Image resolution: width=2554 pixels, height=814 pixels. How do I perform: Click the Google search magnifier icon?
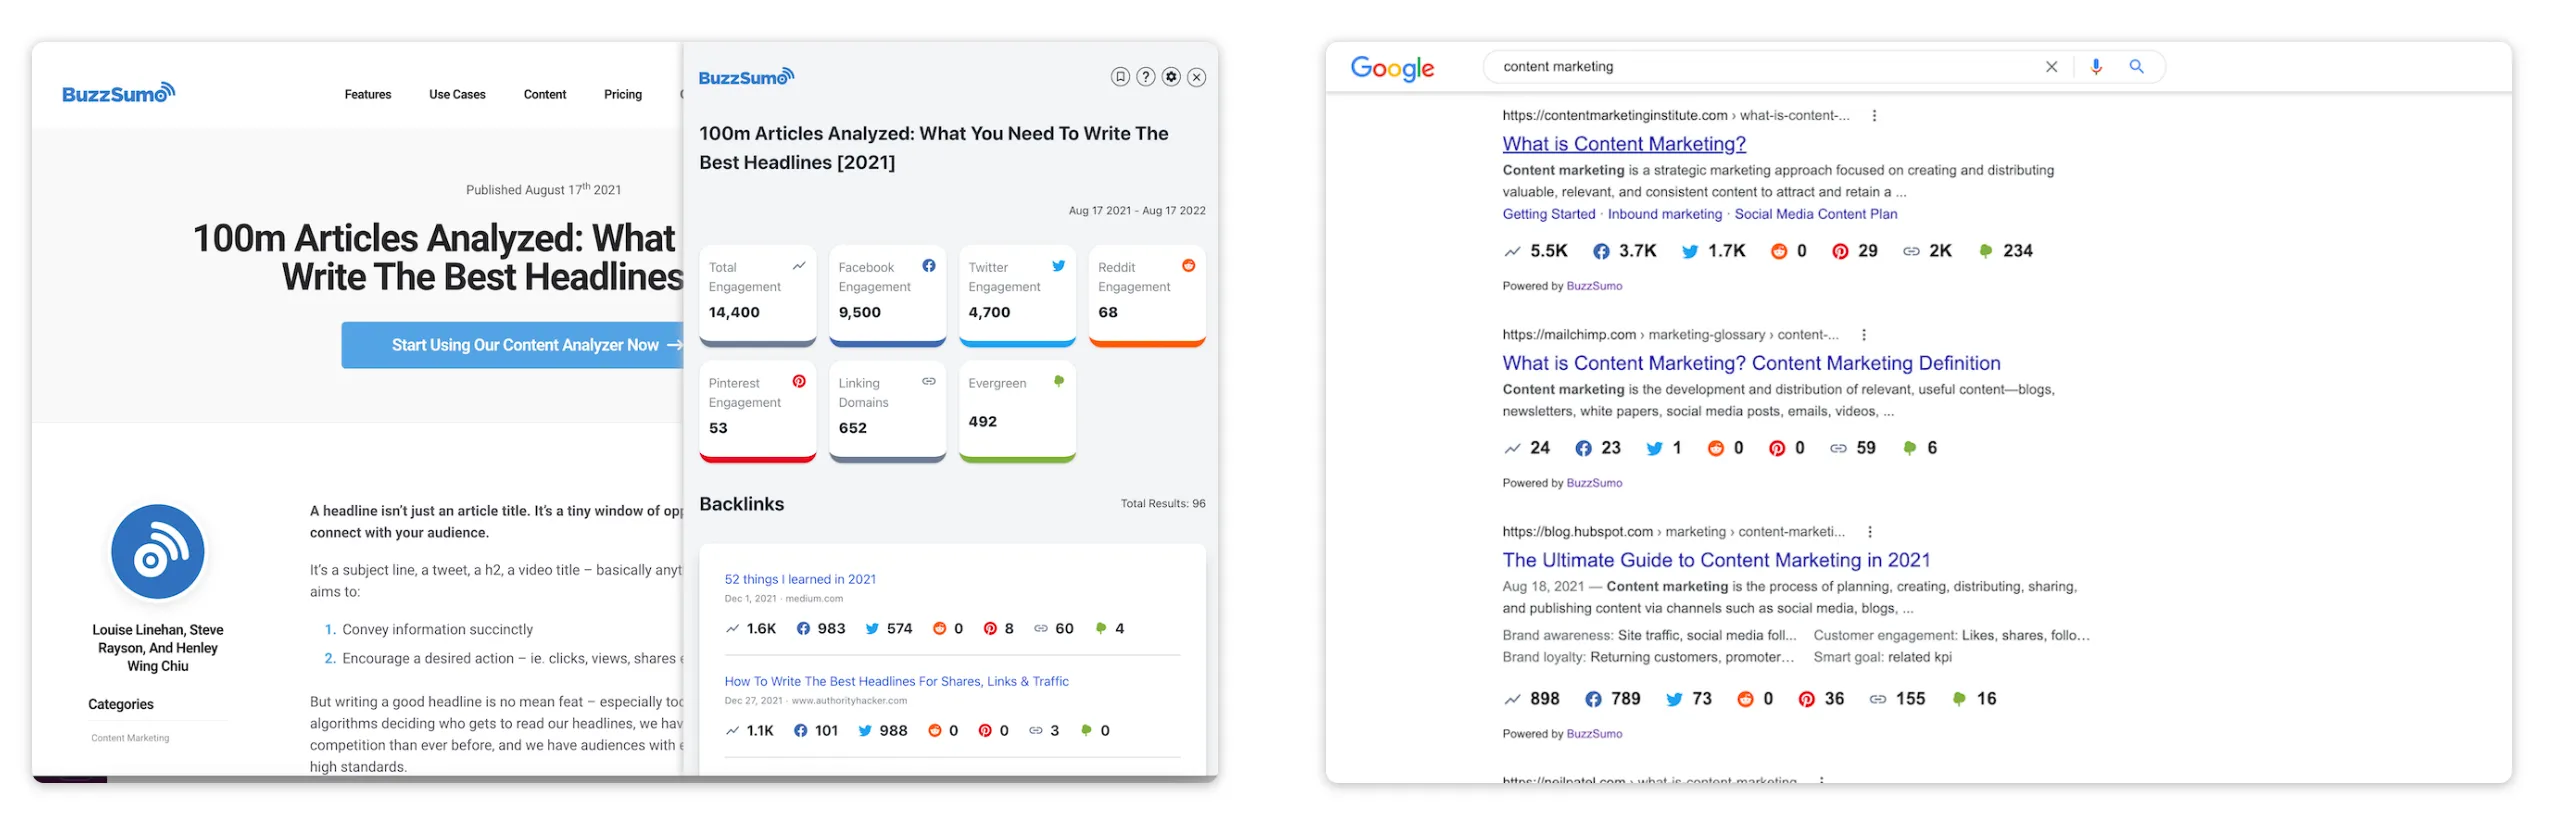click(2136, 67)
